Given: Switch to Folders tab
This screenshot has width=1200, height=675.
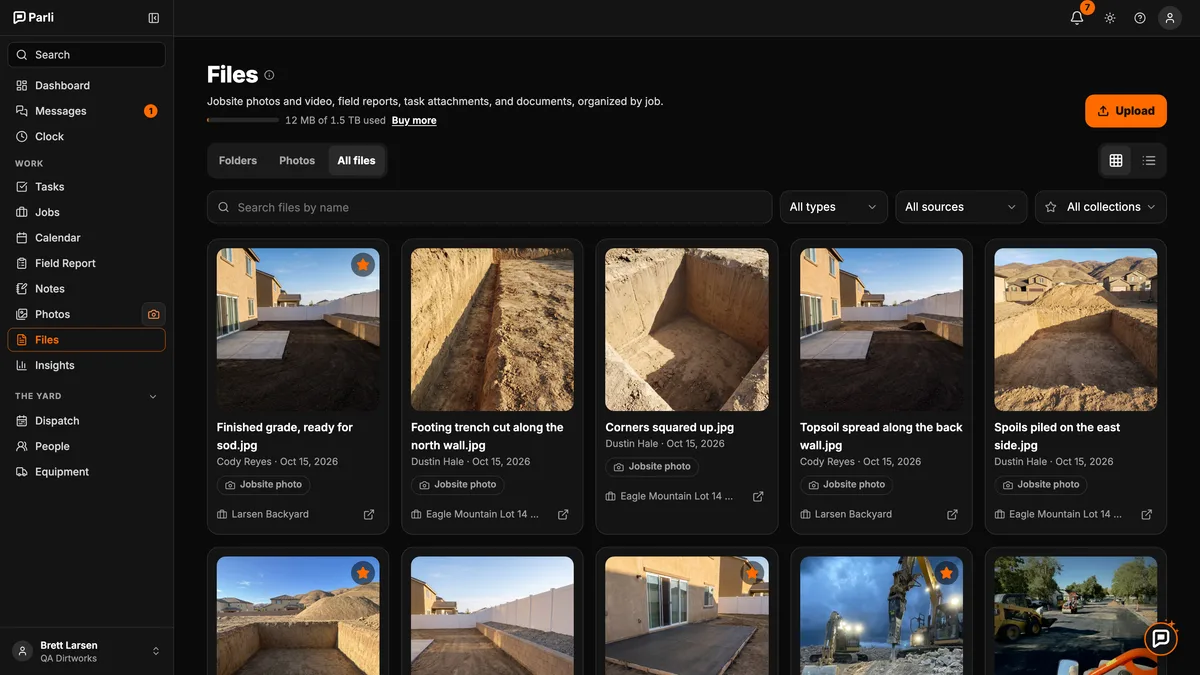Looking at the screenshot, I should pyautogui.click(x=238, y=160).
